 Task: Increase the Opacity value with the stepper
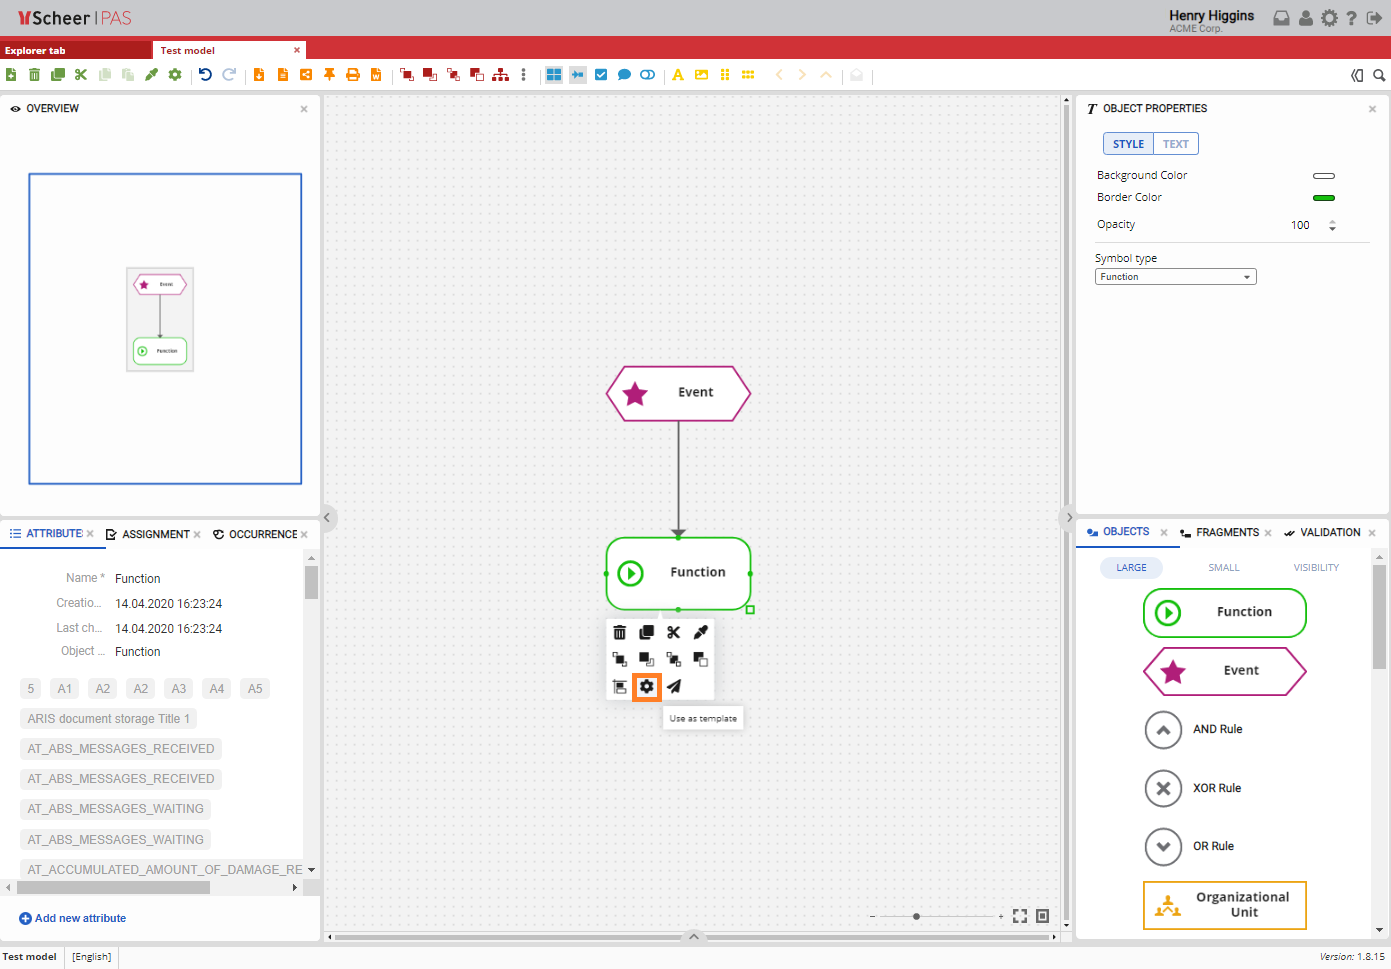click(1332, 222)
